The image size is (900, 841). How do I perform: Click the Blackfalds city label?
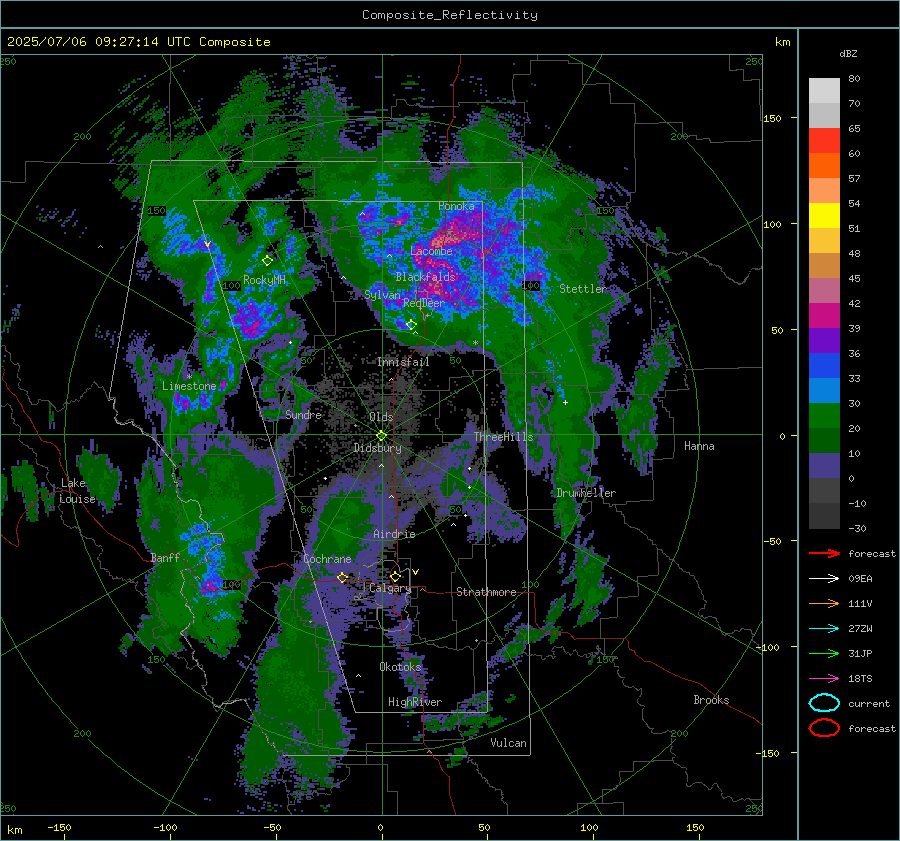pos(425,277)
